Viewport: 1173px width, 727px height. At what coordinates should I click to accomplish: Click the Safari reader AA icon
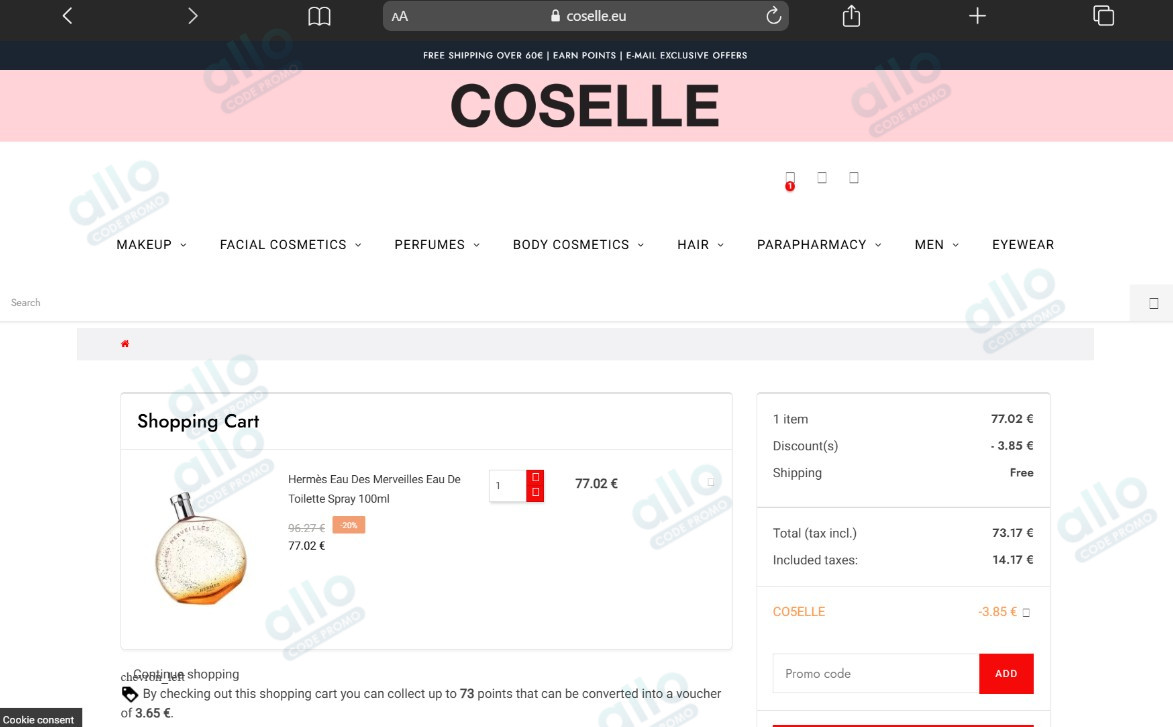pos(399,15)
